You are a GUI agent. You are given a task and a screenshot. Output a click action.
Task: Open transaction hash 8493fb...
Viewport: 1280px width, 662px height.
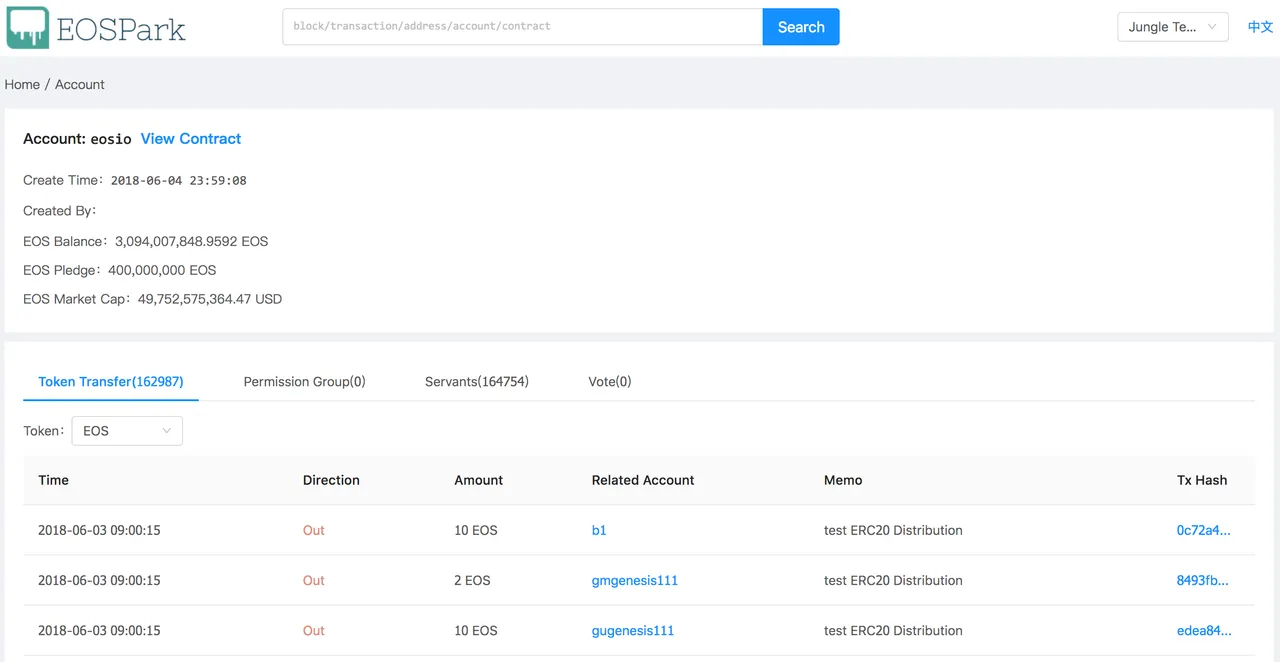point(1203,581)
